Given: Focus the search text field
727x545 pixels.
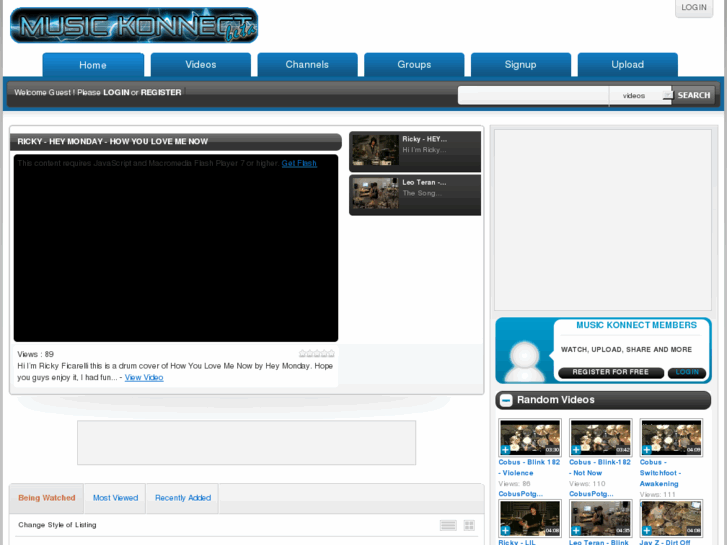Looking at the screenshot, I should pos(533,96).
